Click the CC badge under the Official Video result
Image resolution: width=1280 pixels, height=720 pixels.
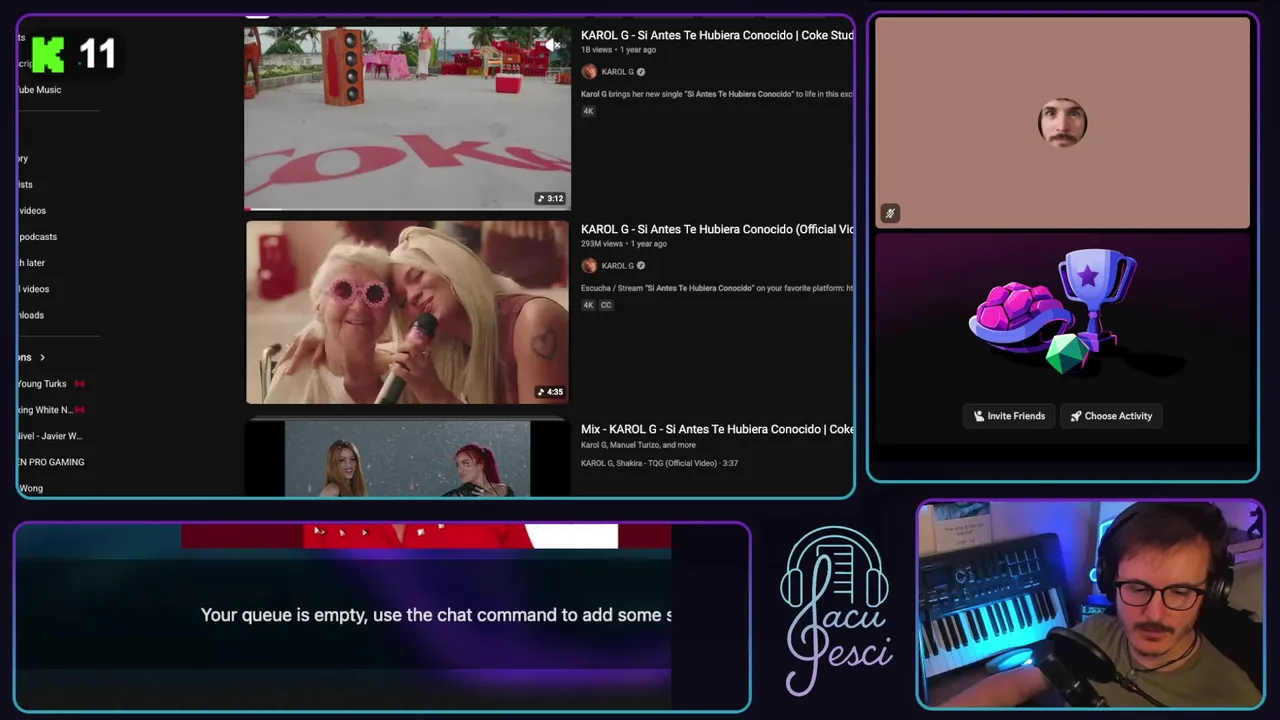tap(606, 305)
